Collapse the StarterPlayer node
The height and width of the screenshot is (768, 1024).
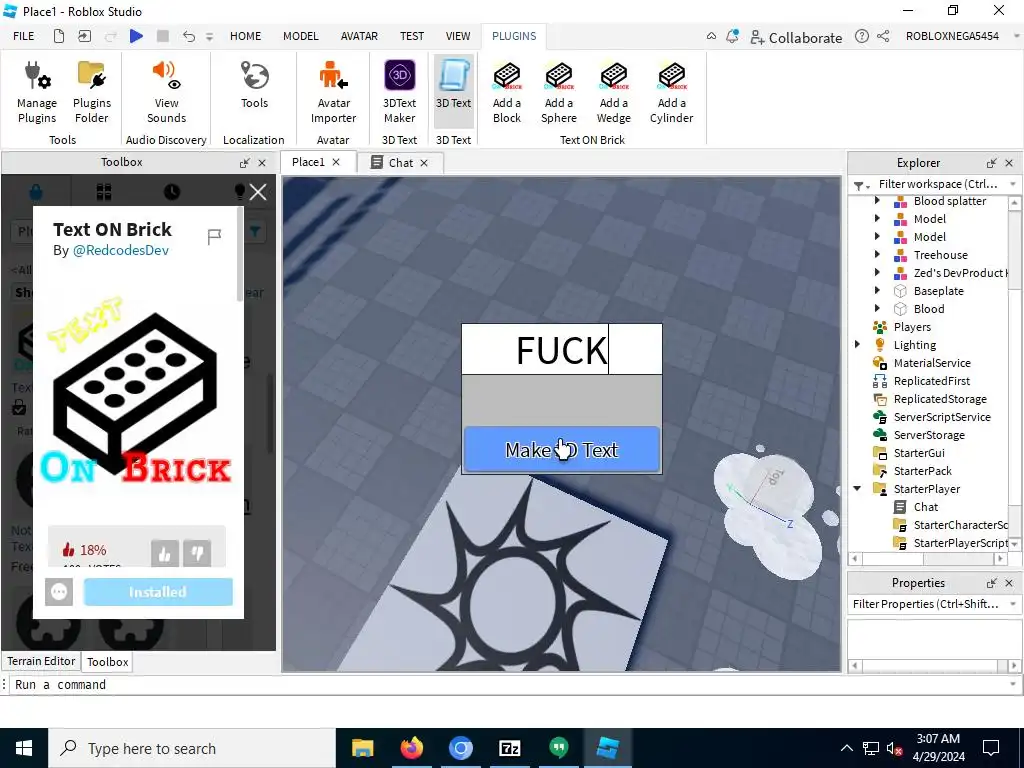coord(857,488)
